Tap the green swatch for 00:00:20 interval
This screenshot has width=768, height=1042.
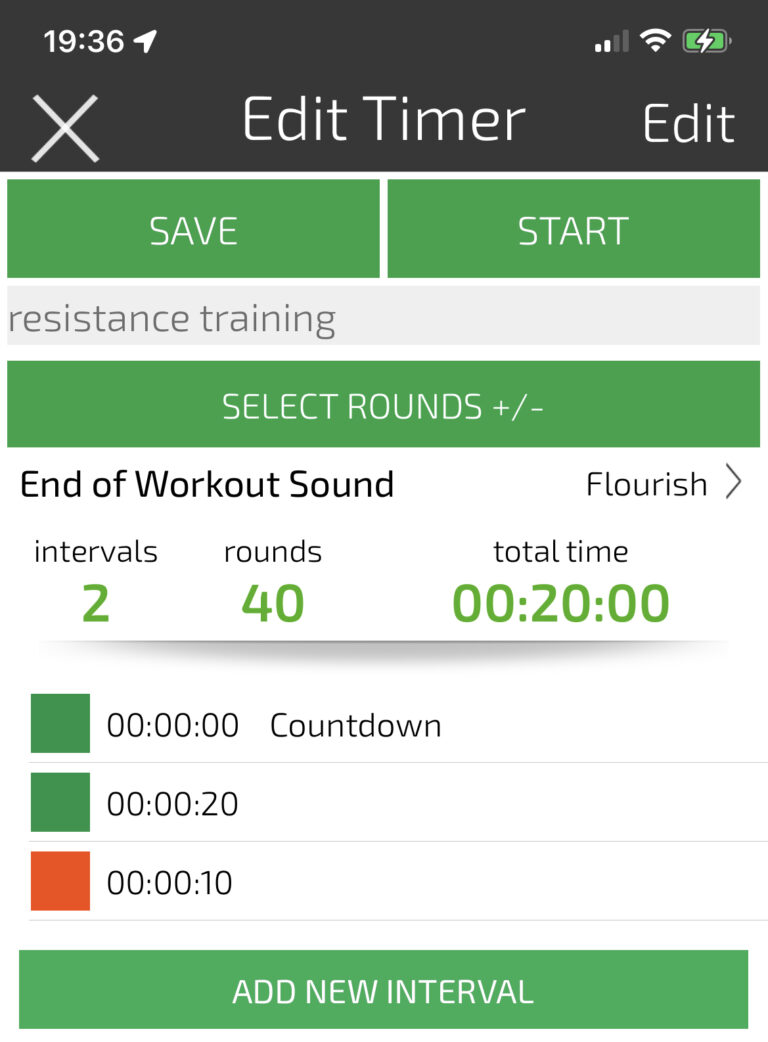click(60, 802)
